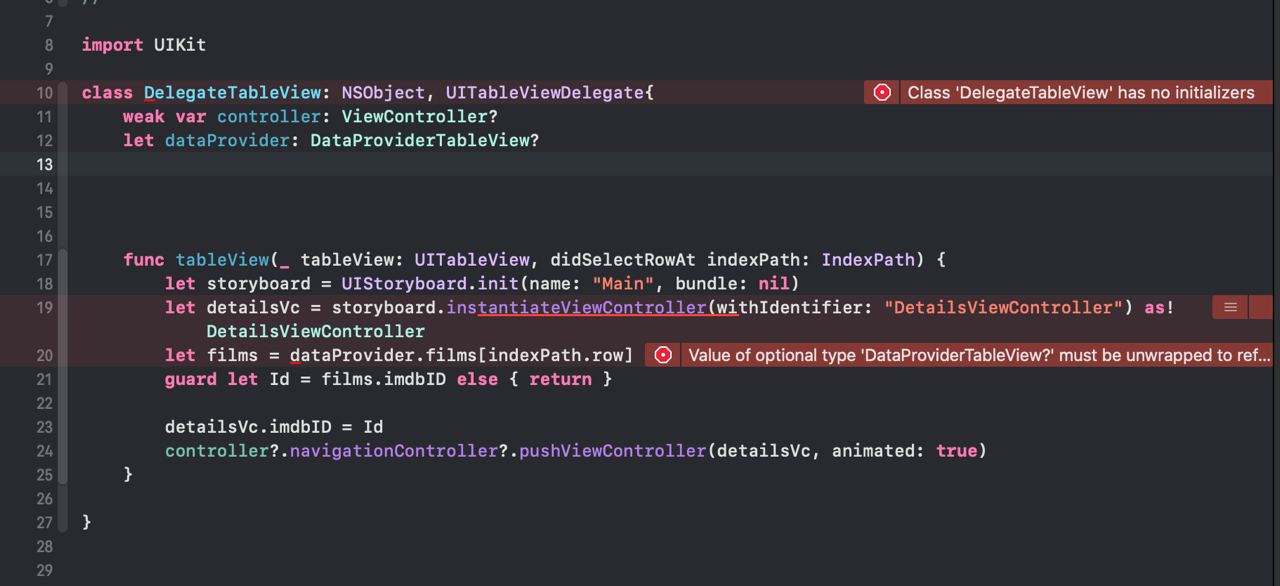This screenshot has height=586, width=1280.
Task: Open the issue list icon on line 19
Action: click(x=1230, y=307)
